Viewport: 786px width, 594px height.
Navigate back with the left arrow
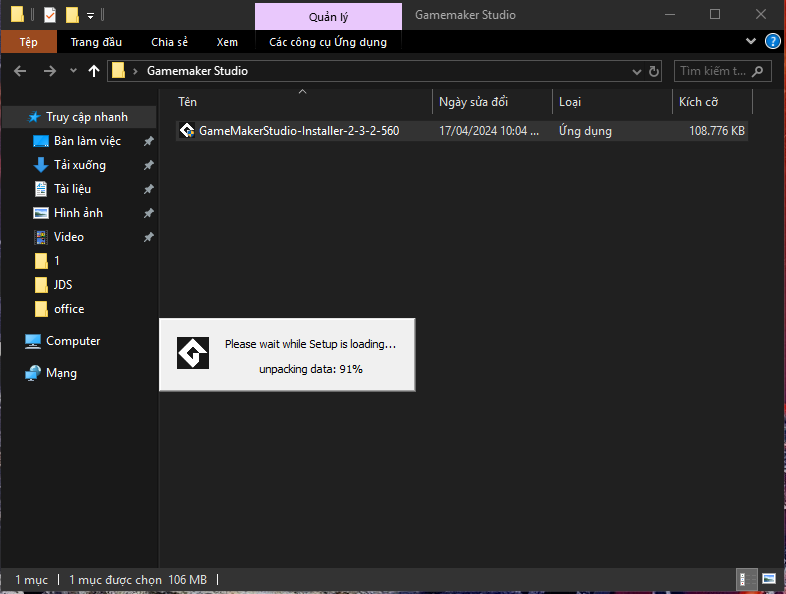[x=21, y=71]
